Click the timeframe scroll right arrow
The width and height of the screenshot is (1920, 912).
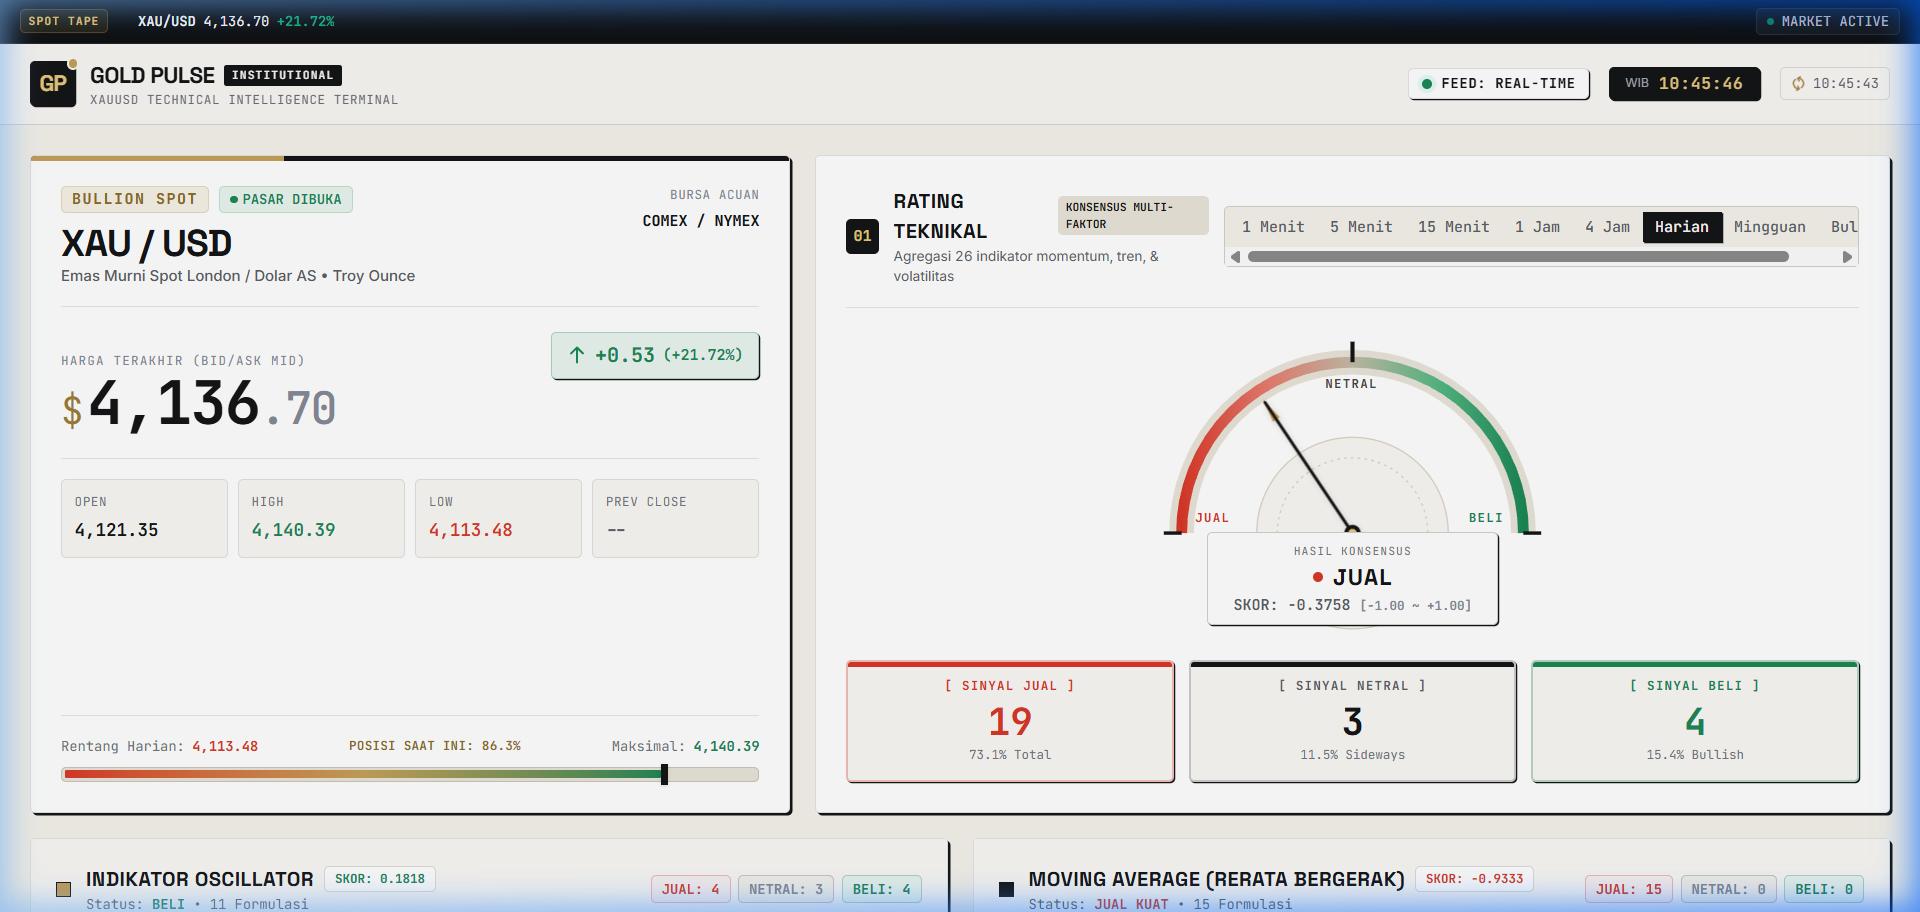click(1847, 257)
